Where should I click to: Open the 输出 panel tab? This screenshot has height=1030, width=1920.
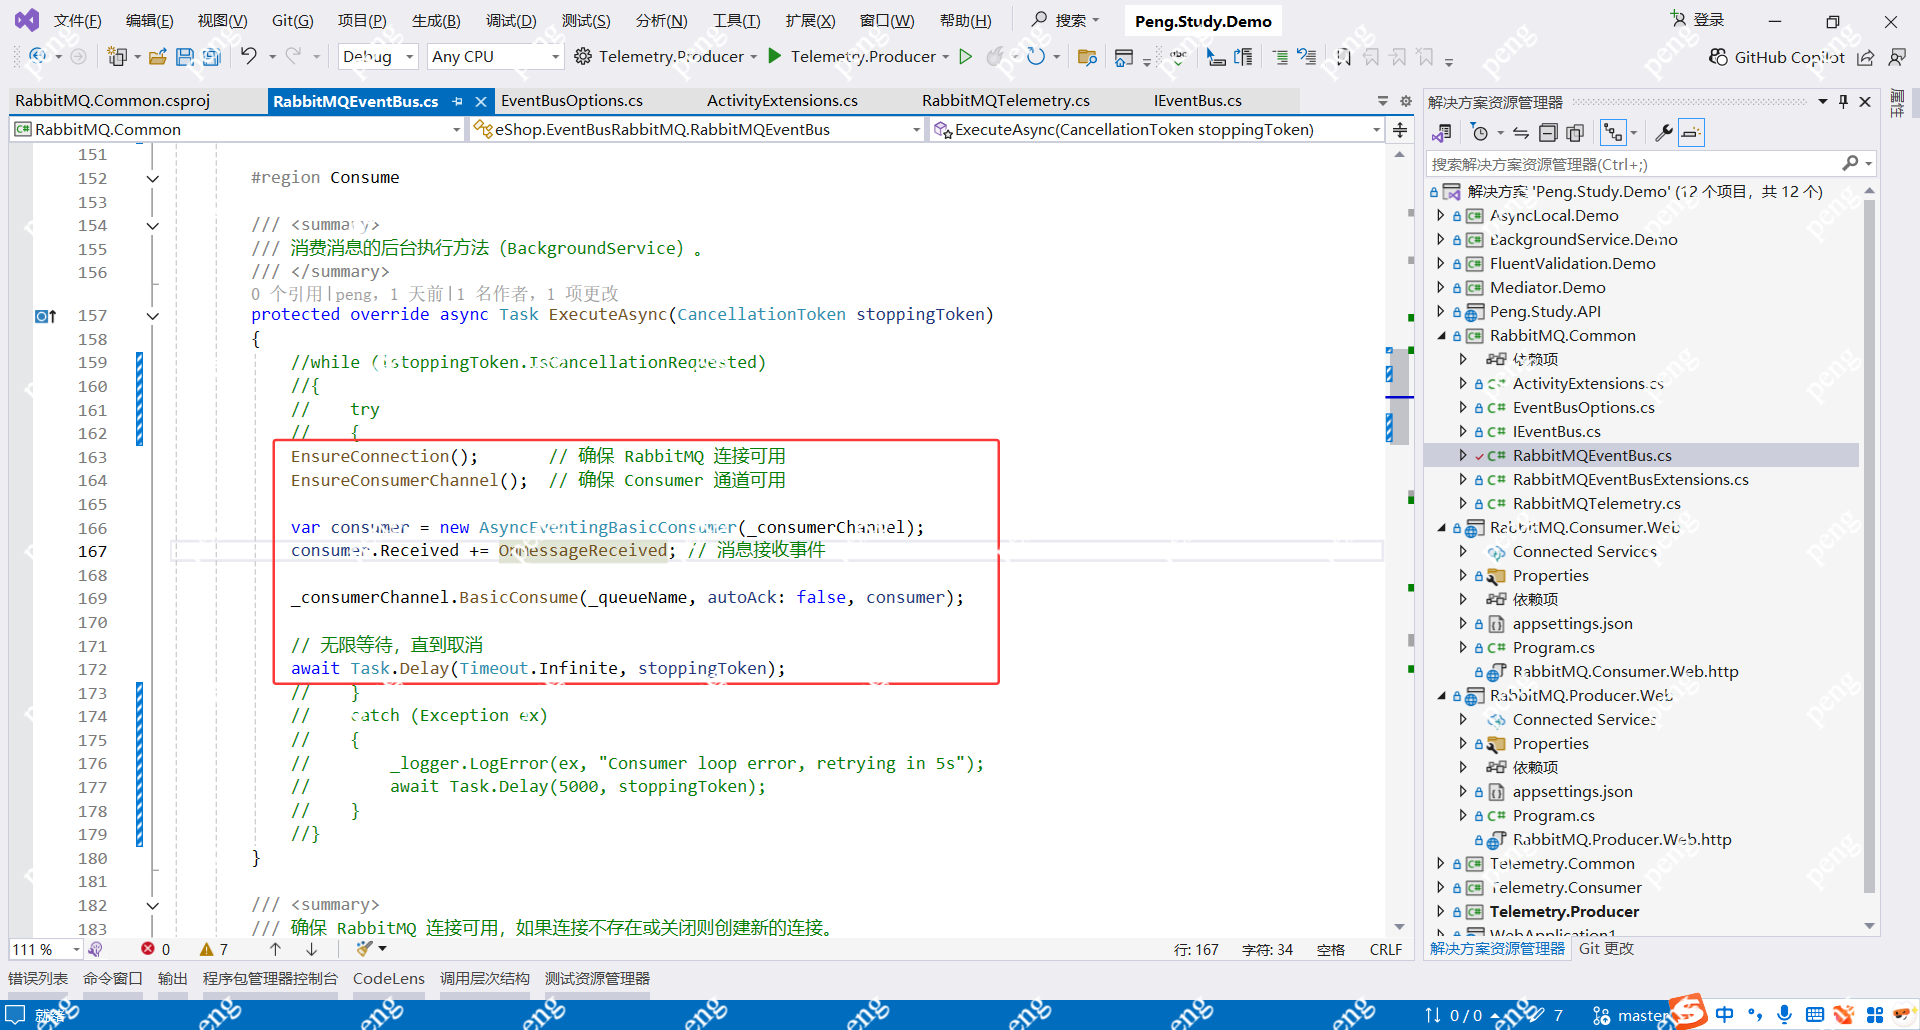pyautogui.click(x=173, y=979)
